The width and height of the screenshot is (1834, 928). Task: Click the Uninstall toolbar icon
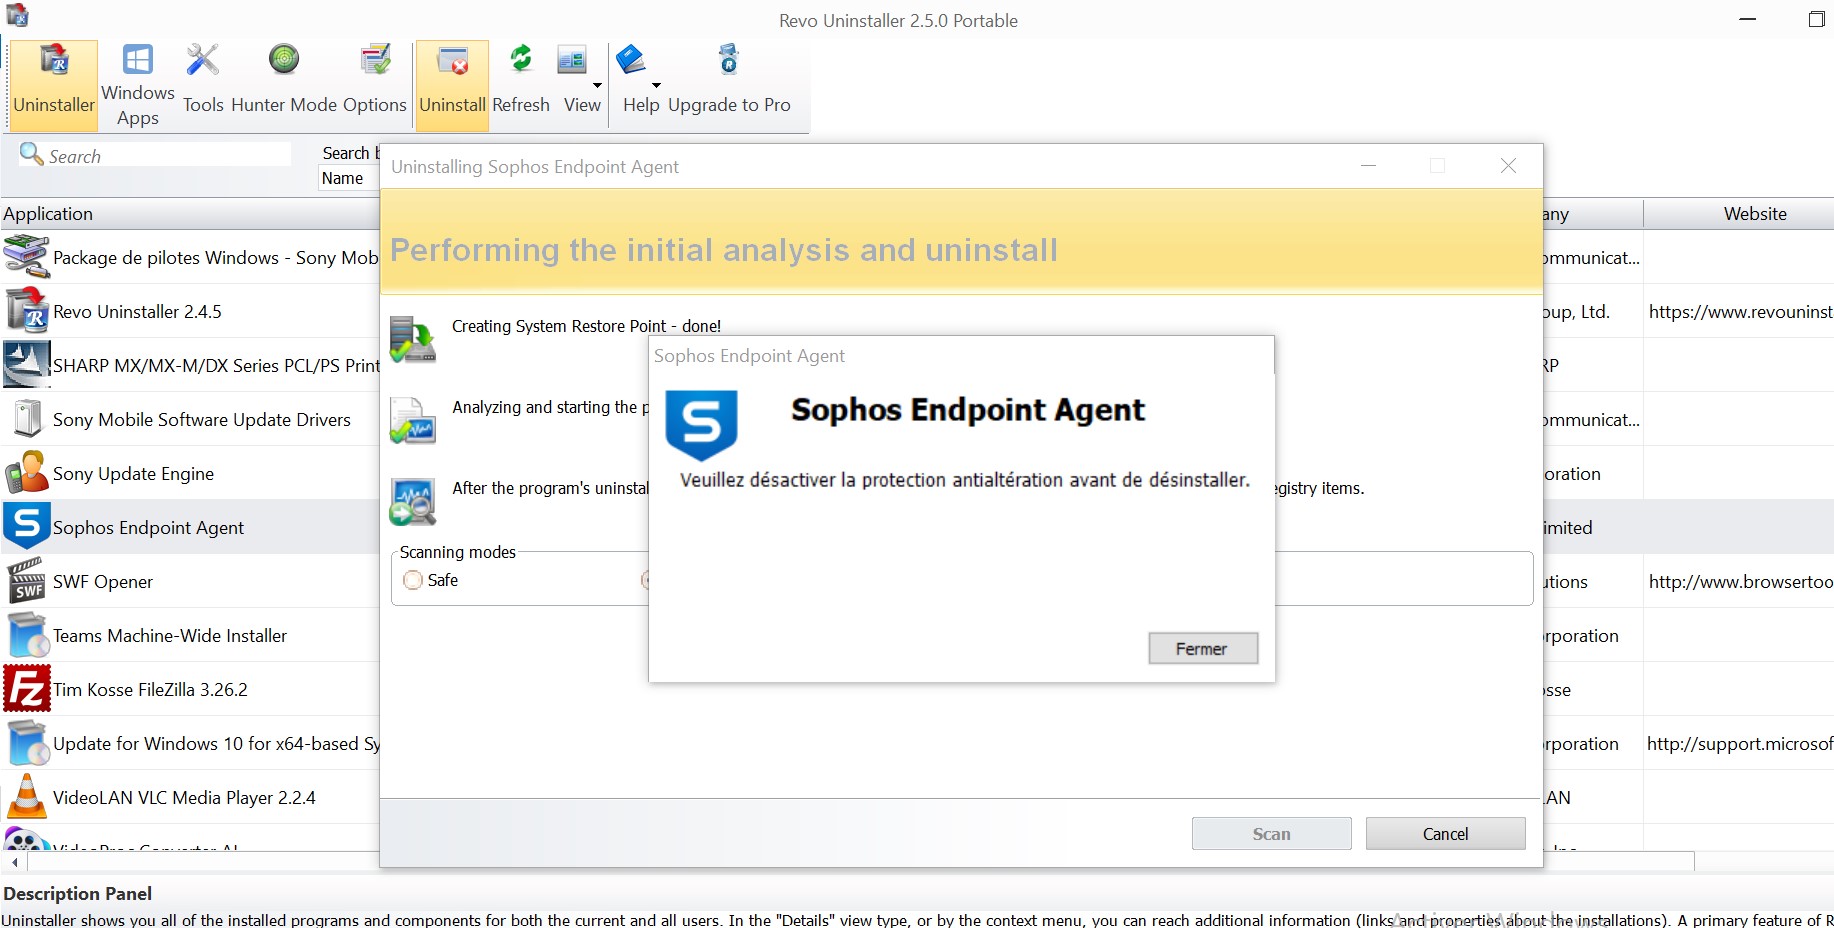(452, 62)
